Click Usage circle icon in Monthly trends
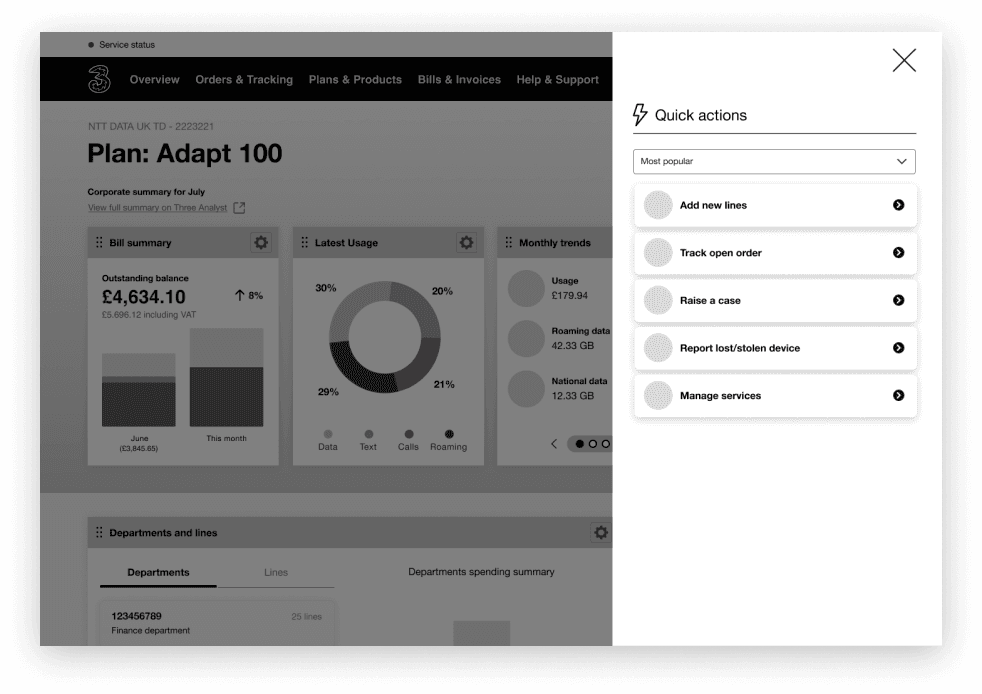Viewport: 982px width, 694px height. pyautogui.click(x=526, y=288)
